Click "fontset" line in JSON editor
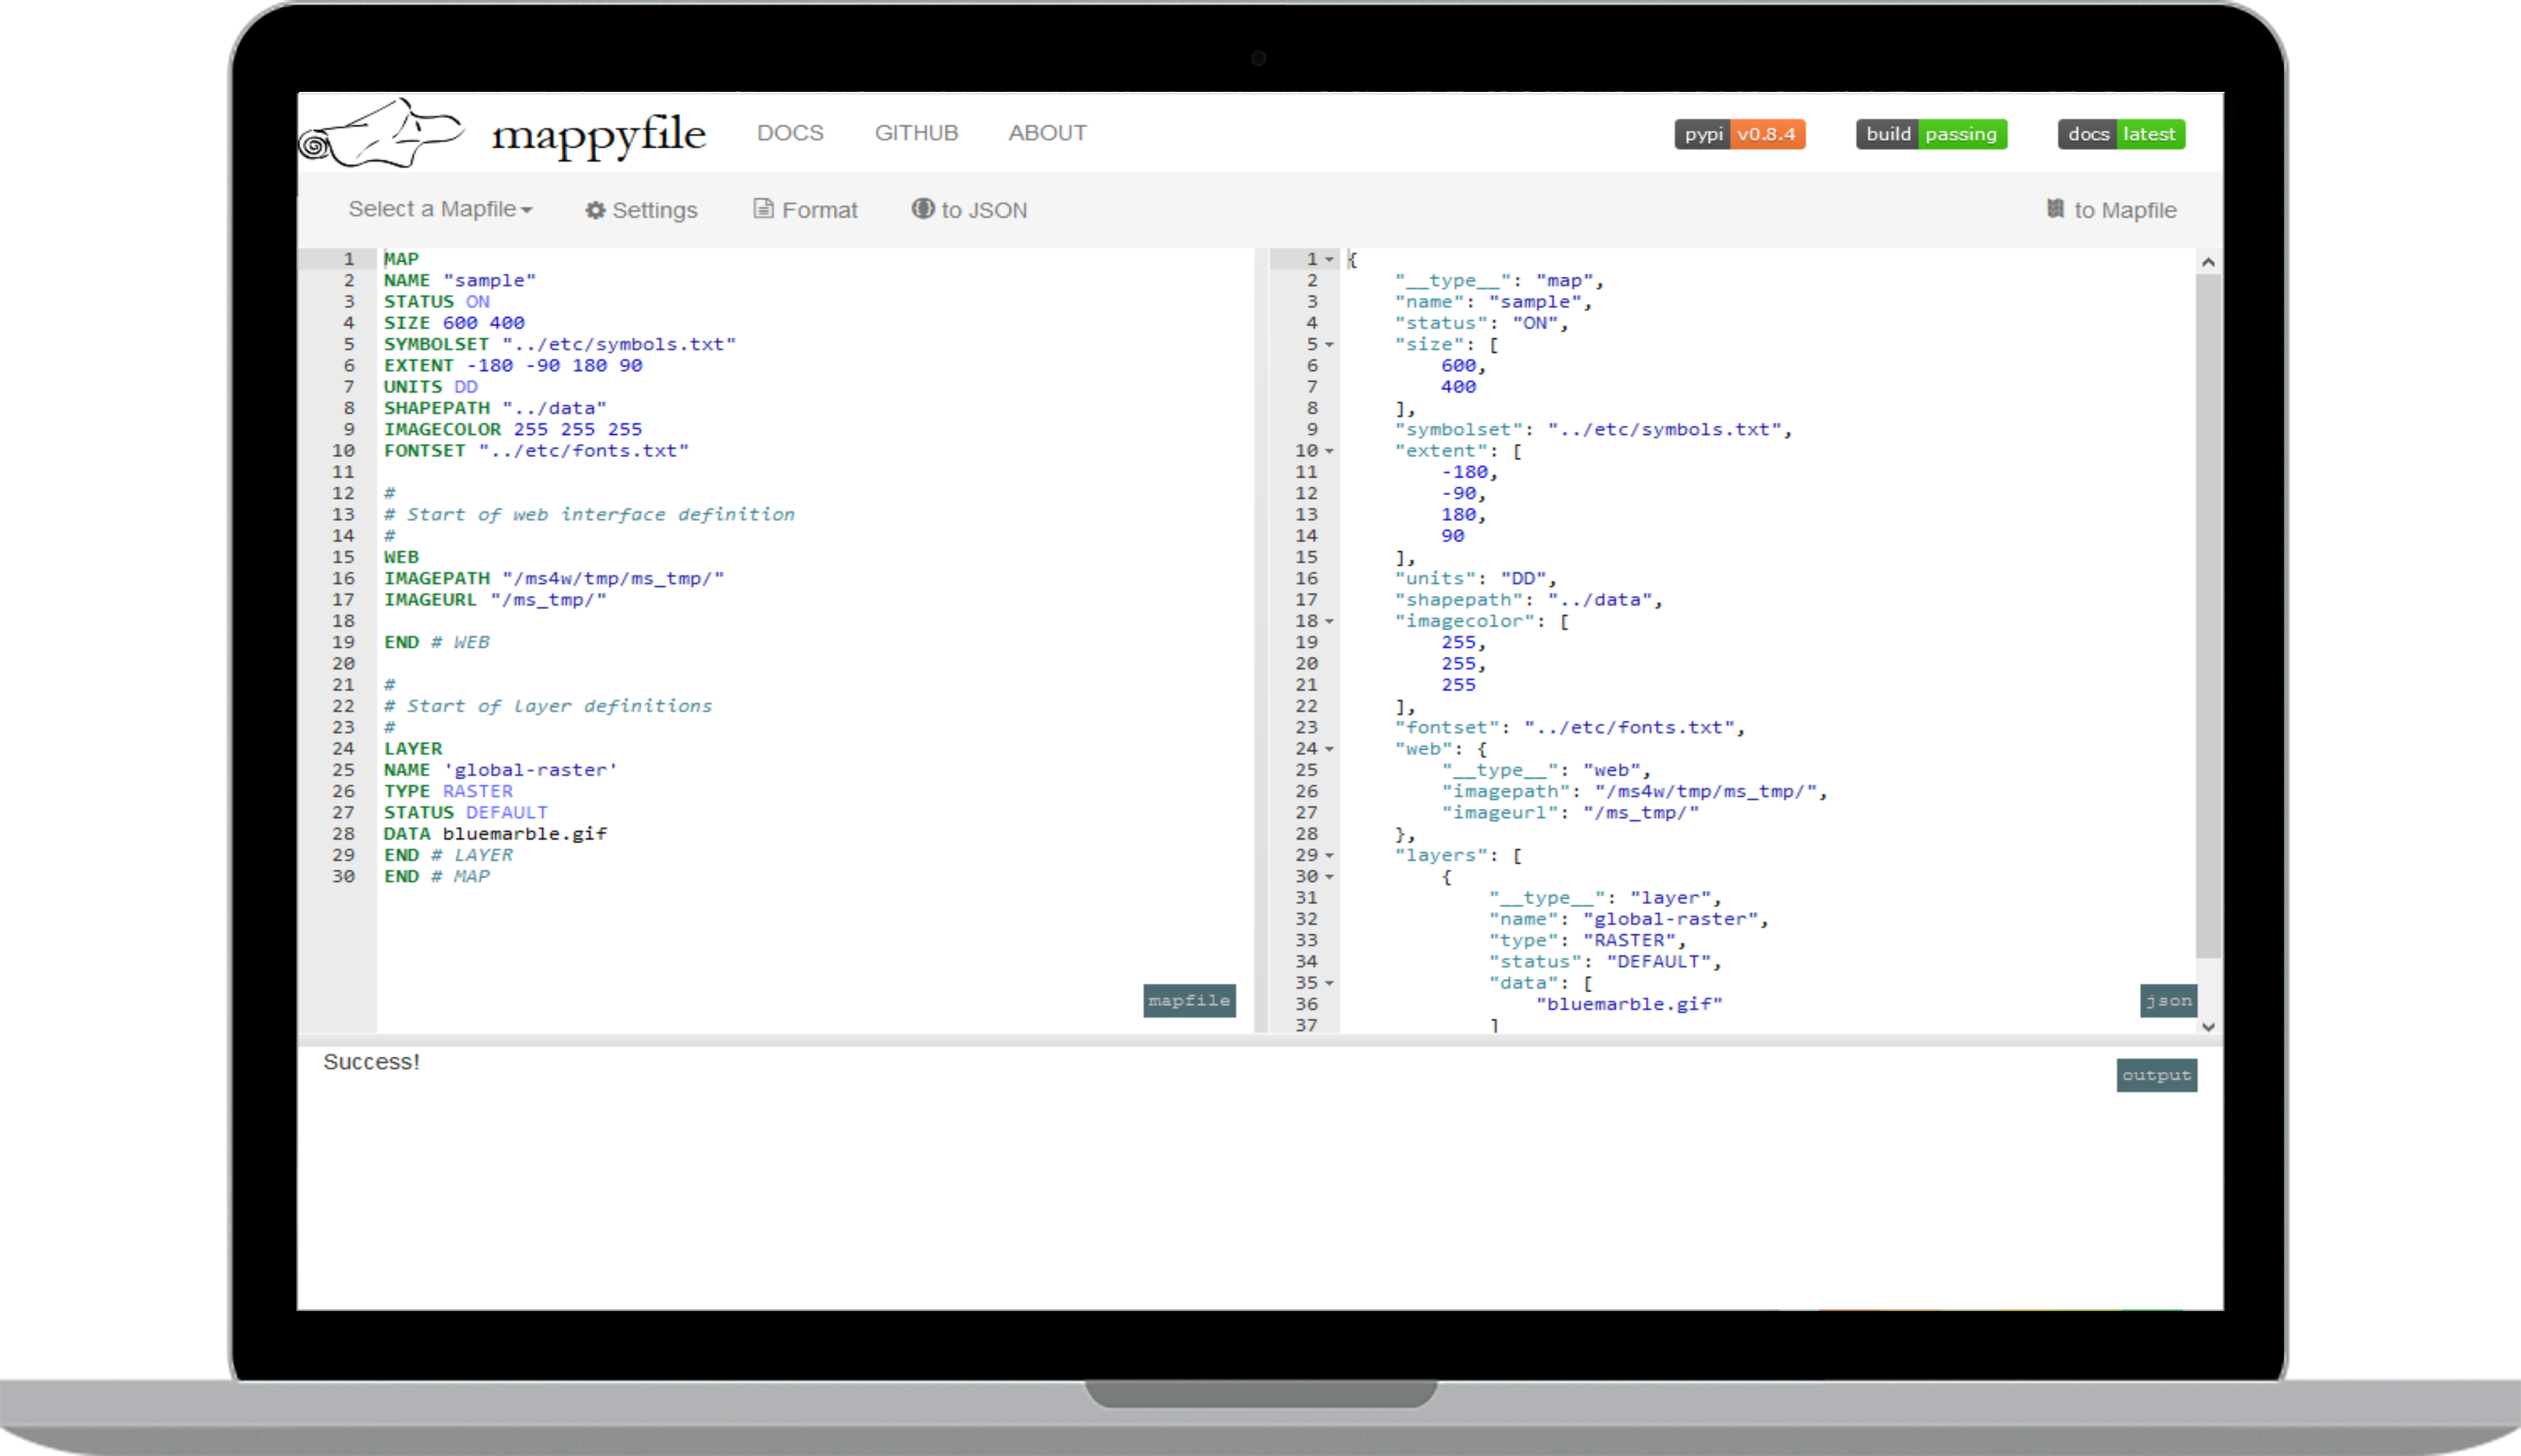 (x=1570, y=728)
